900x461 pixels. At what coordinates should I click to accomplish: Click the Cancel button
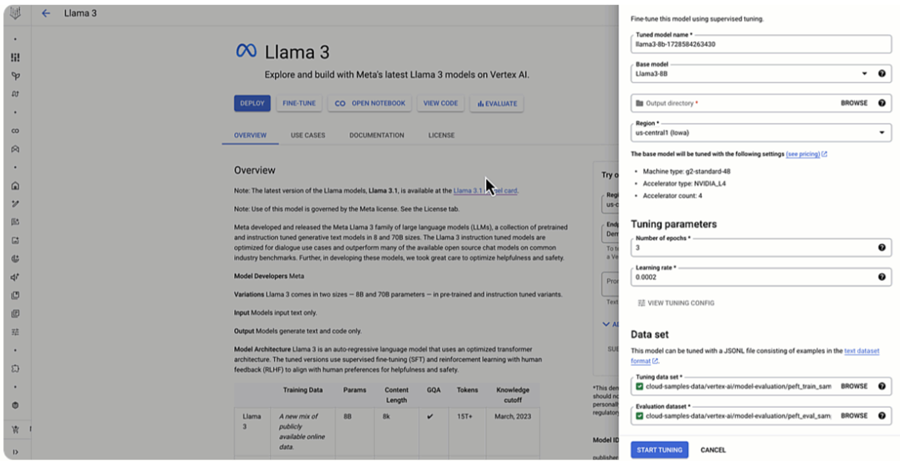click(x=713, y=450)
